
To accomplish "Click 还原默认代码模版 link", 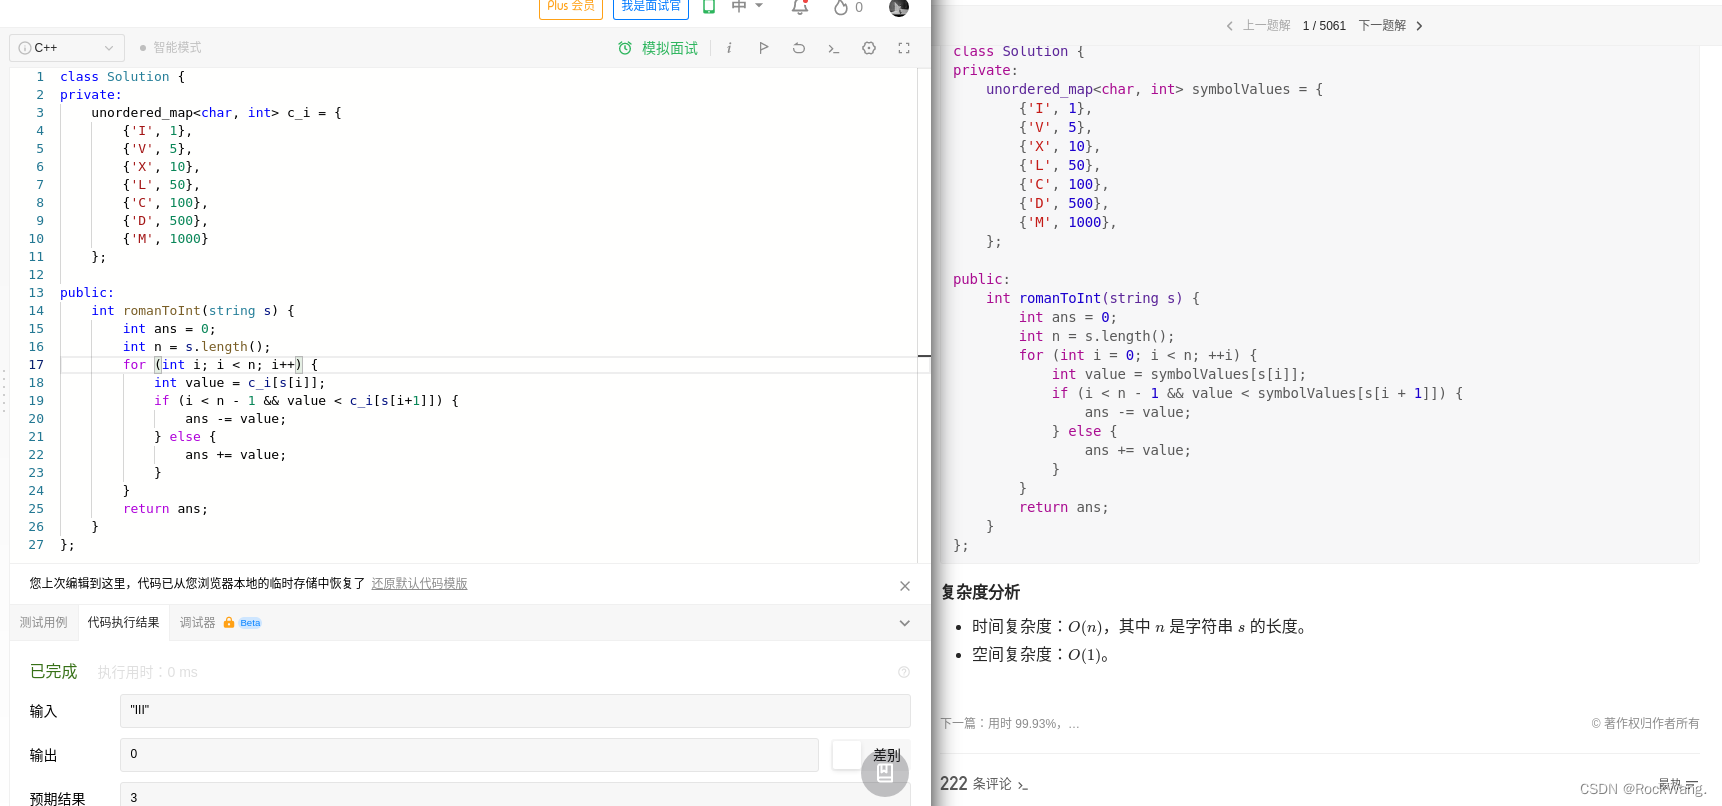I will point(419,584).
